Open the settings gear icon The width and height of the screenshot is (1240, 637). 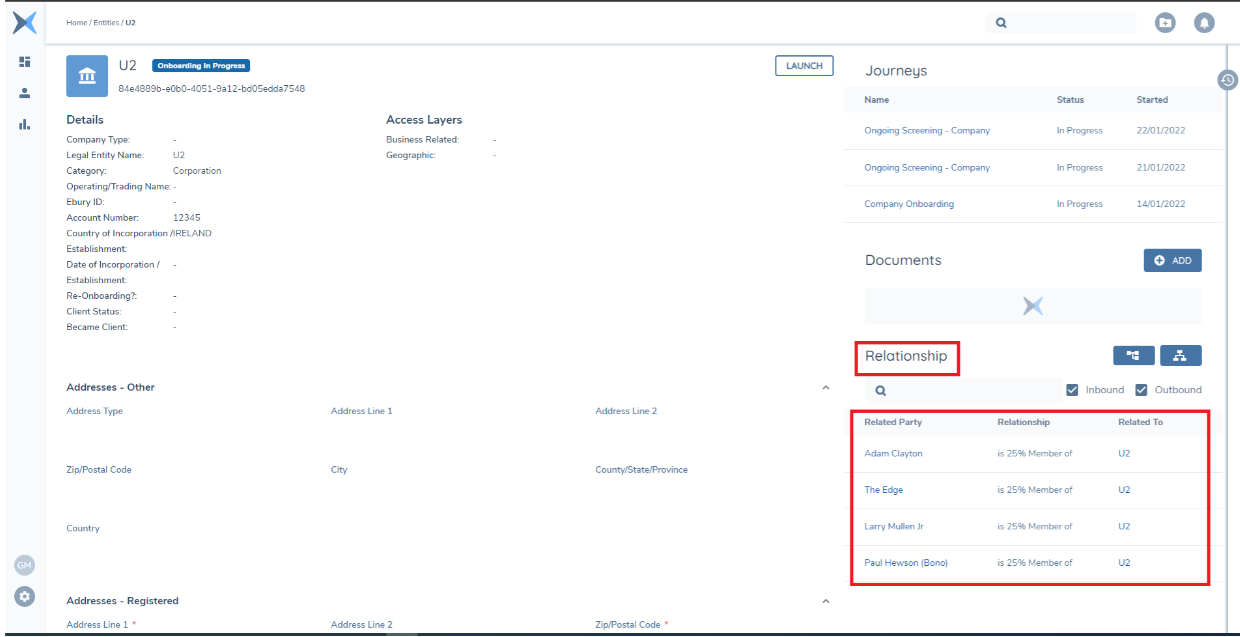25,596
